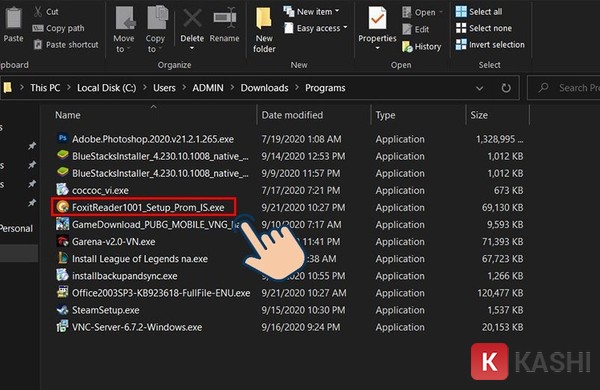The image size is (600, 390).
Task: Go to the Downloads breadcrumb
Action: pyautogui.click(x=264, y=88)
